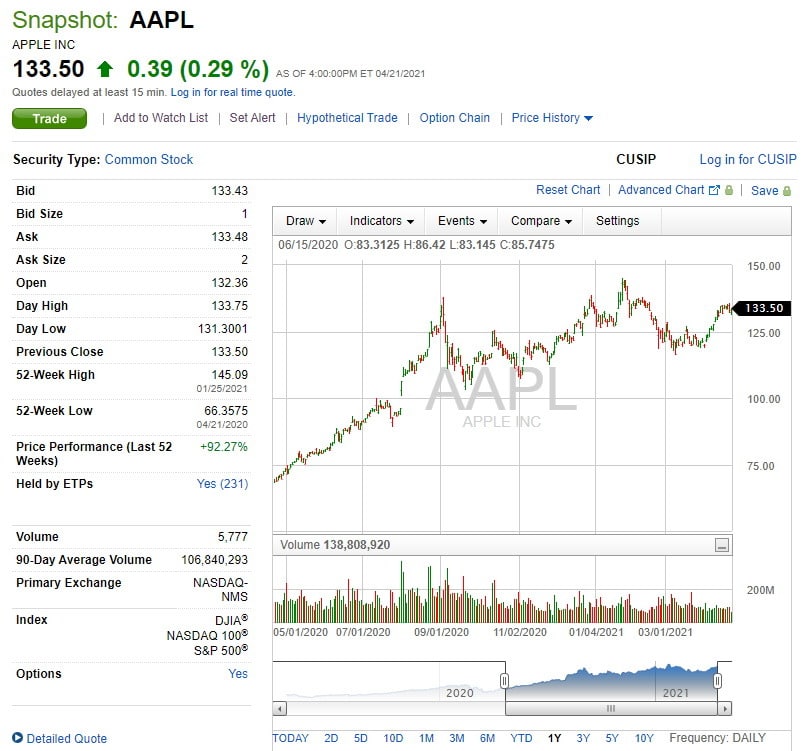The width and height of the screenshot is (807, 751).
Task: Click the Bid value 133.43
Action: 230,191
